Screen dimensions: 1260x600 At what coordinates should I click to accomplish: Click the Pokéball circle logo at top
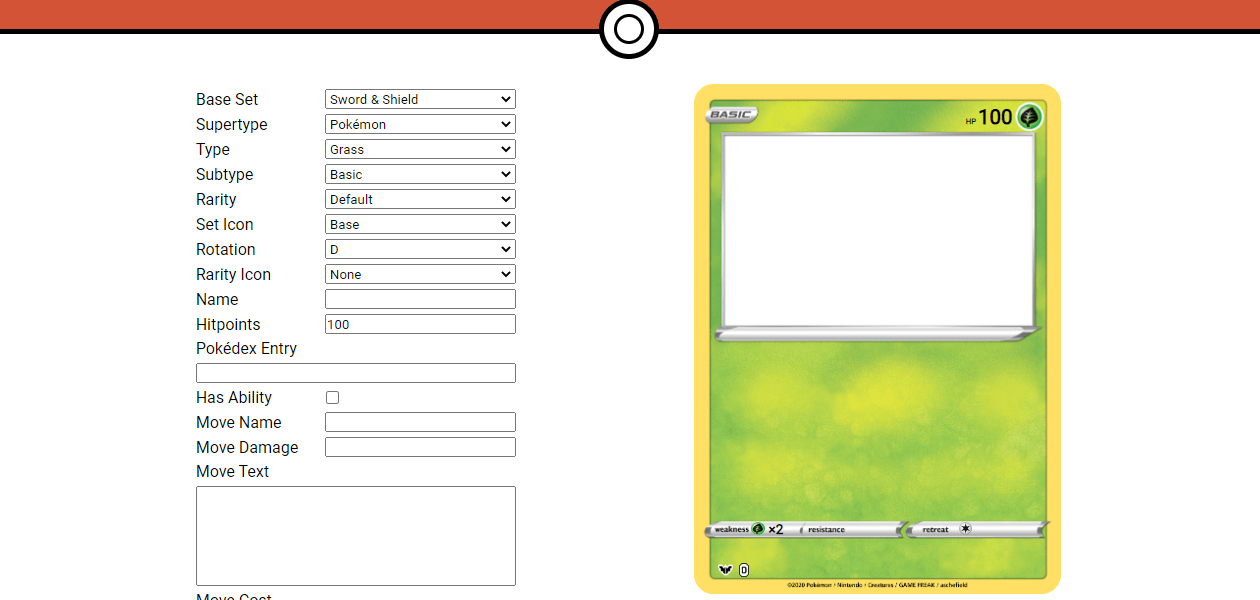[629, 29]
